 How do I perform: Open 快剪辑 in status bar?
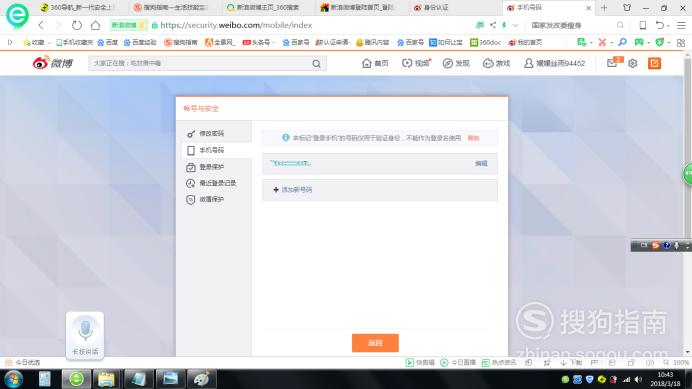coord(420,363)
